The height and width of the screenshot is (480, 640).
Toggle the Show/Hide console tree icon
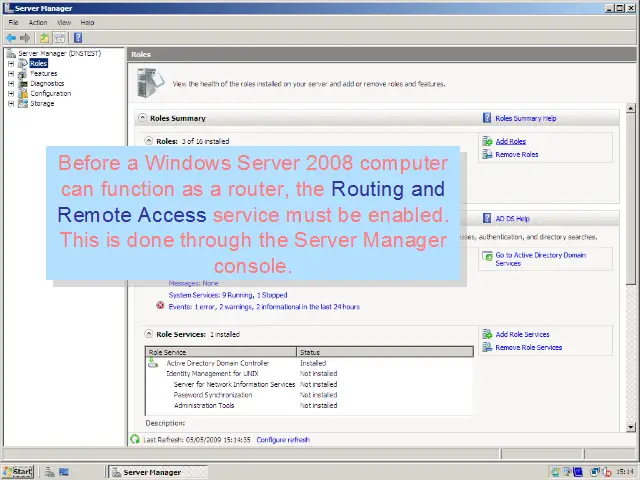[x=60, y=38]
